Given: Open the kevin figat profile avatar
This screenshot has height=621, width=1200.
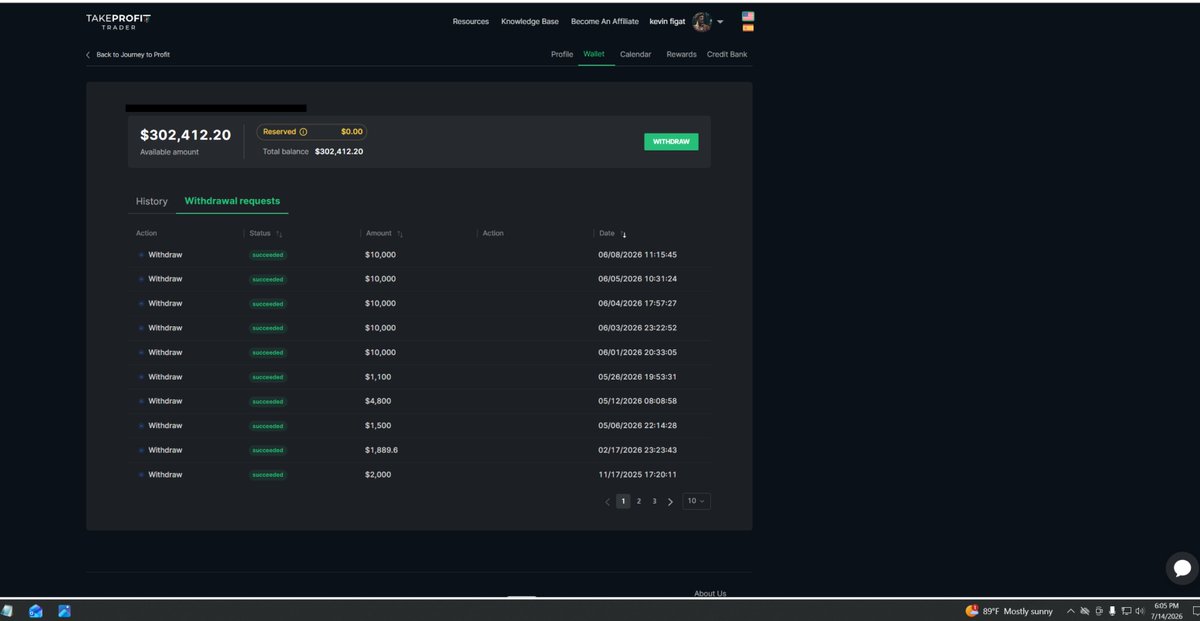Looking at the screenshot, I should (702, 22).
